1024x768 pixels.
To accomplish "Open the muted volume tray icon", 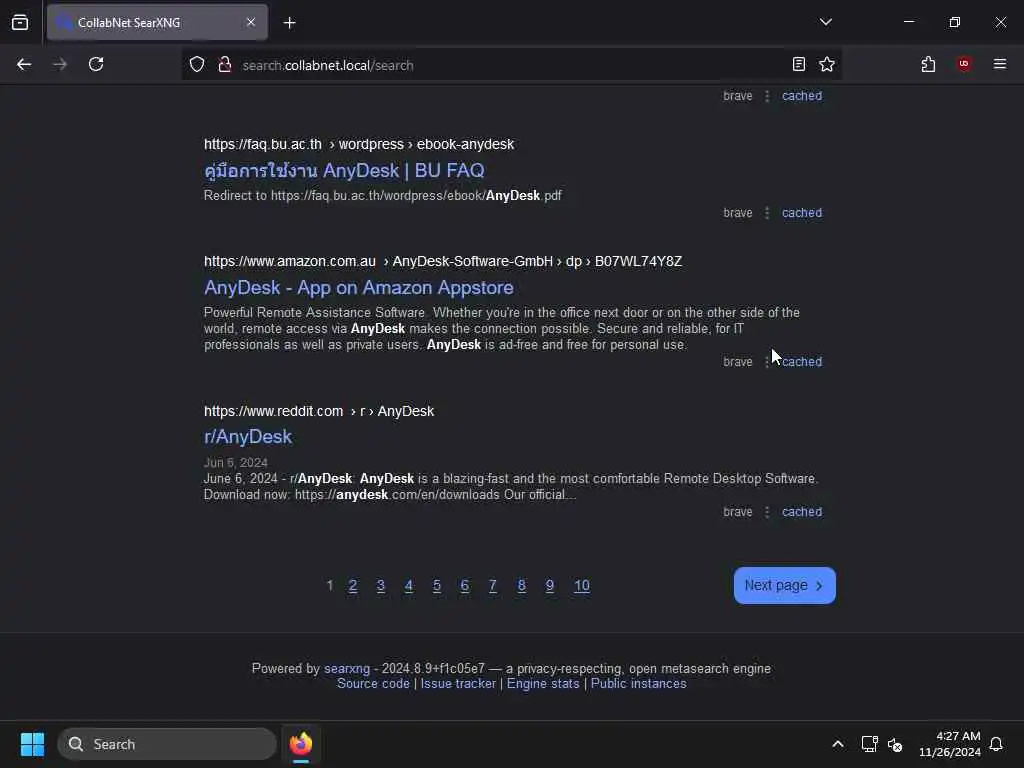I will coord(895,744).
